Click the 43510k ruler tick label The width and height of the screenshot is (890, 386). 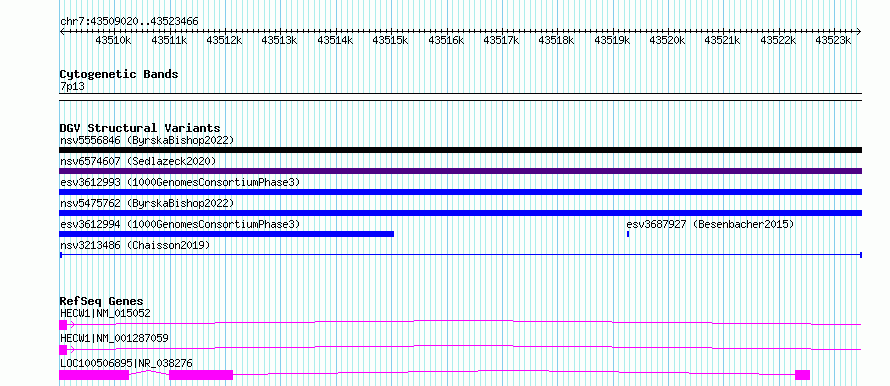pyautogui.click(x=114, y=40)
